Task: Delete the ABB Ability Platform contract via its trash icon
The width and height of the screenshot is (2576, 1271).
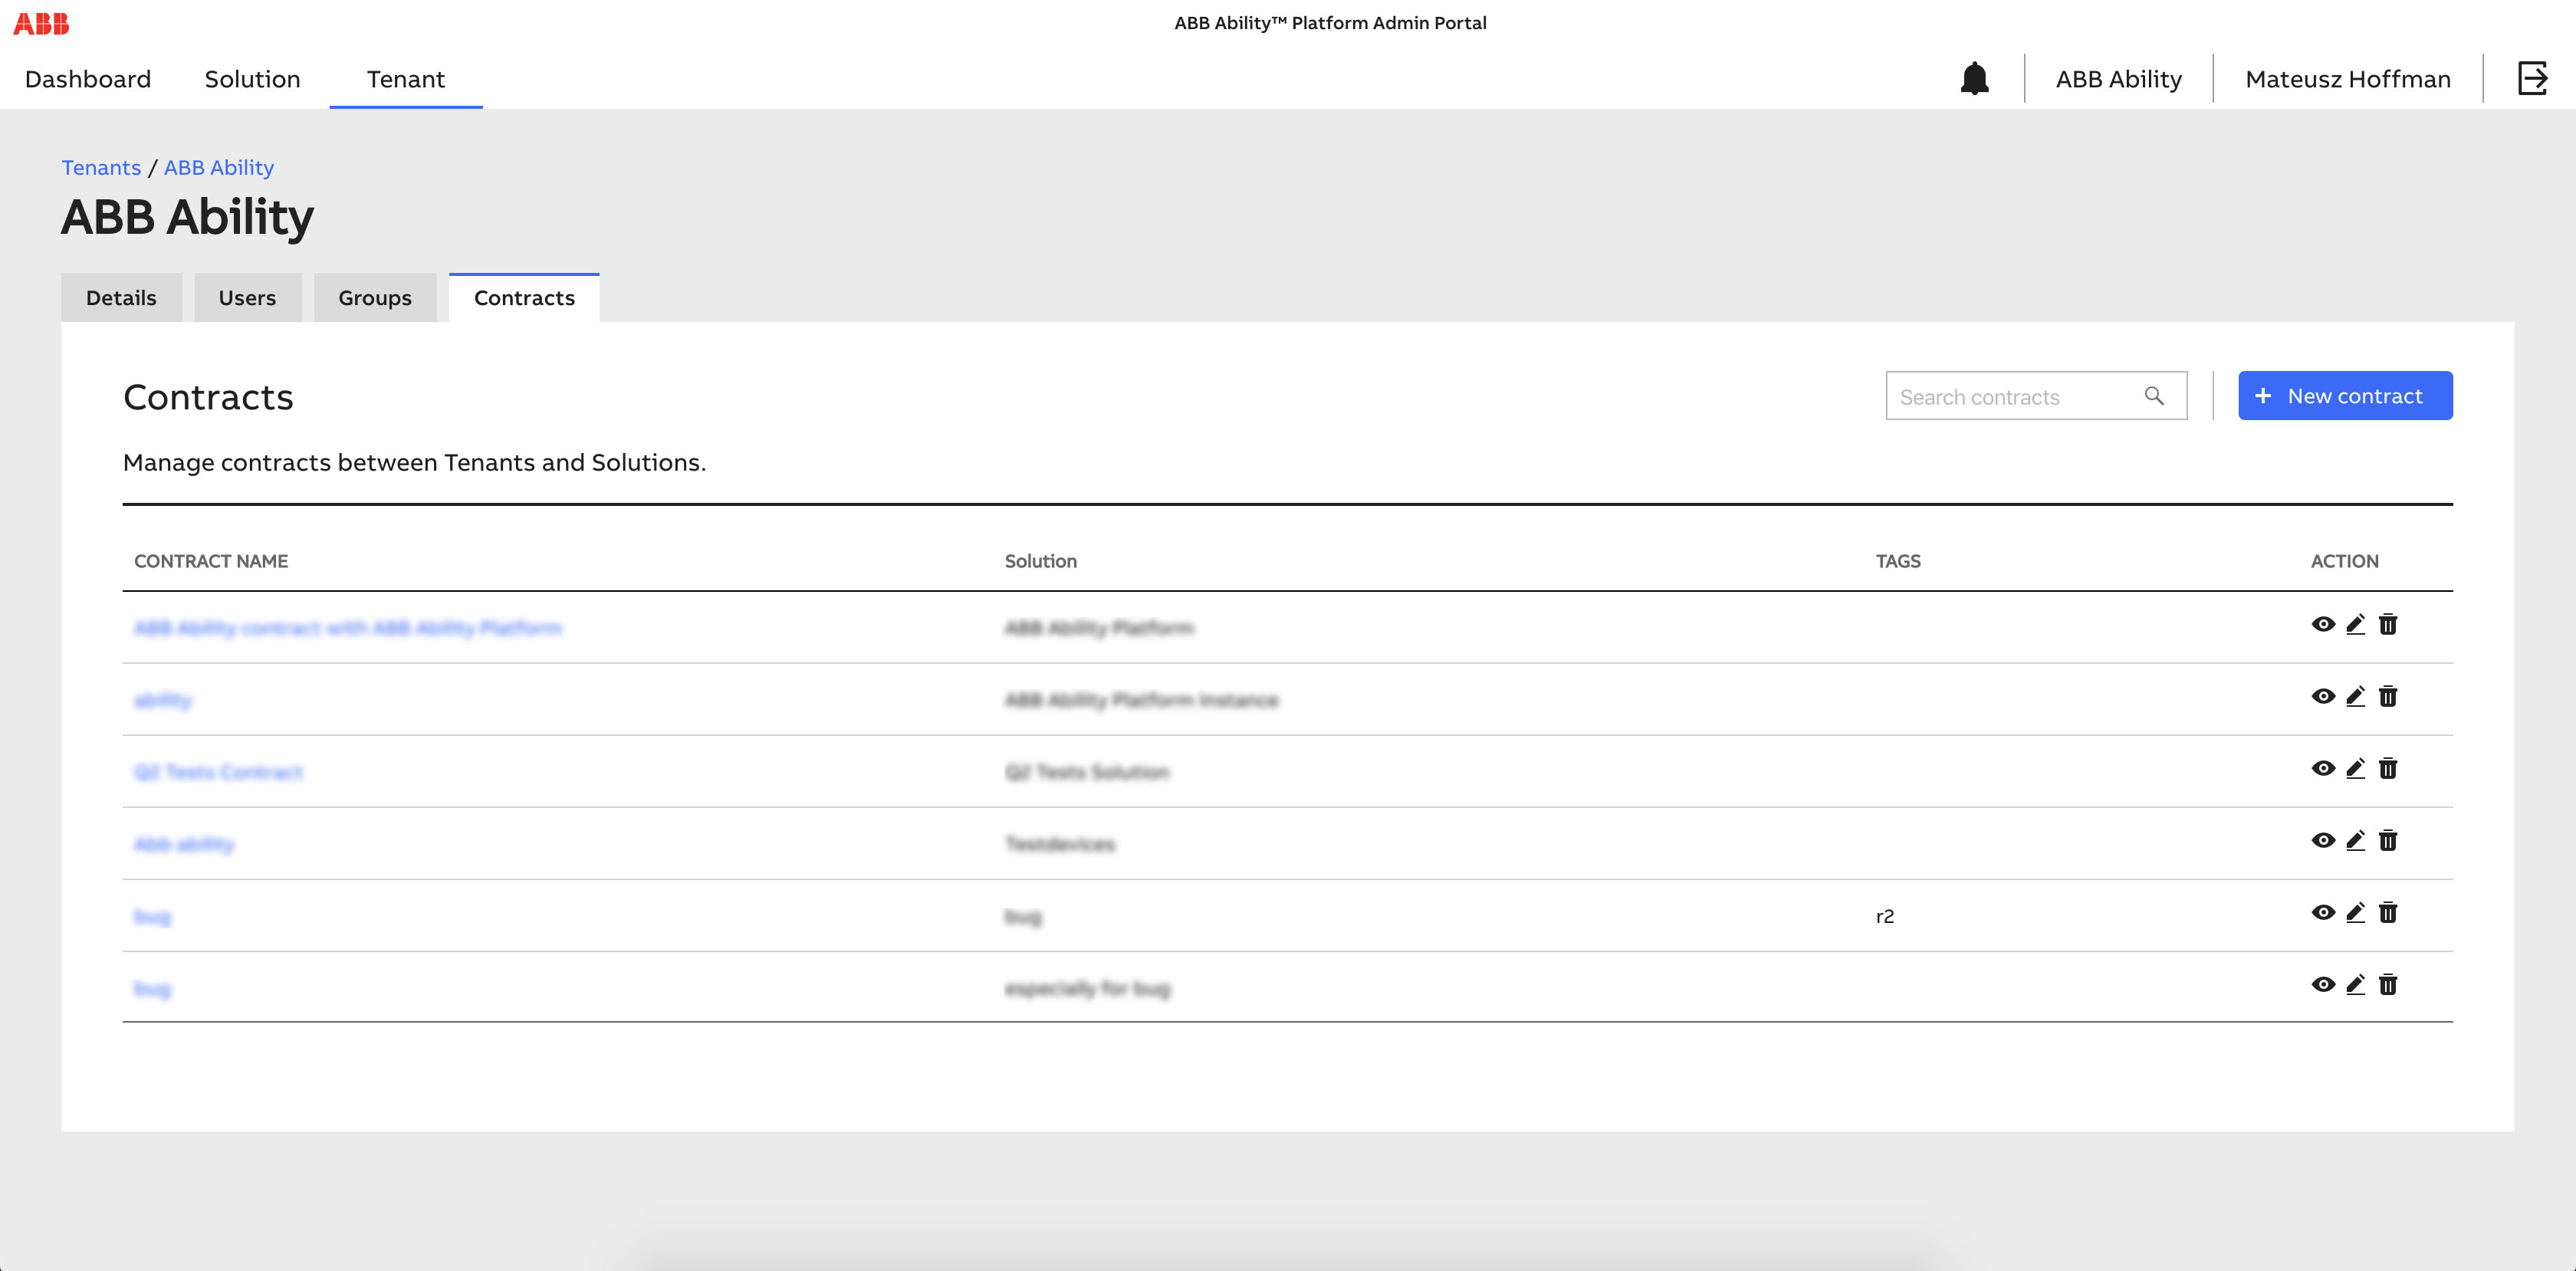Action: (2388, 625)
